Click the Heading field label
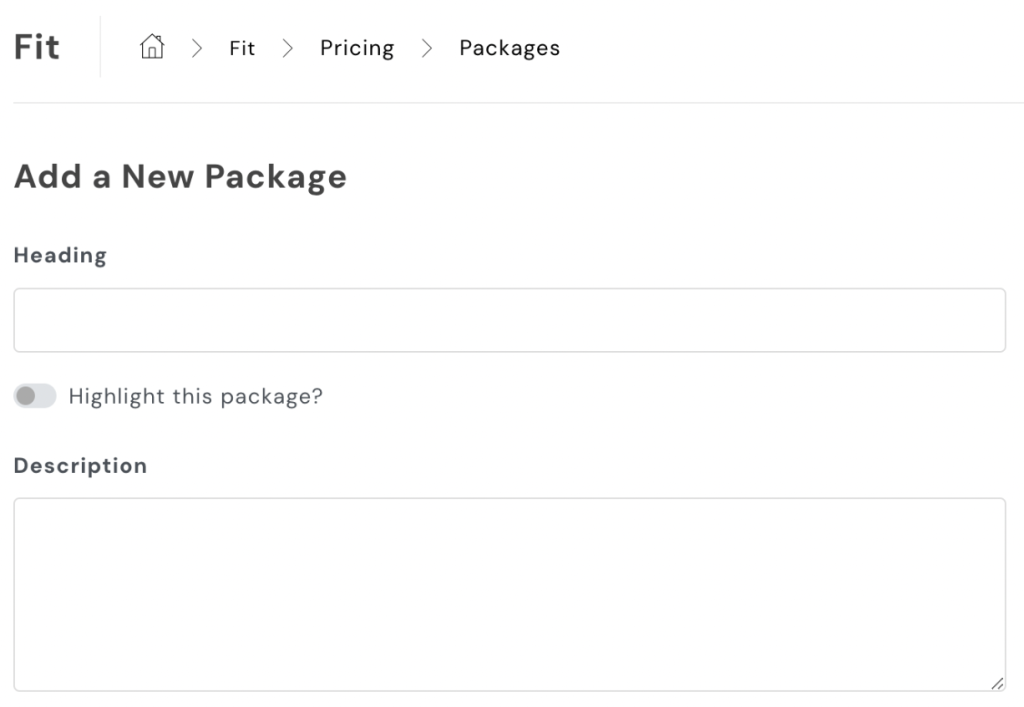 (60, 255)
